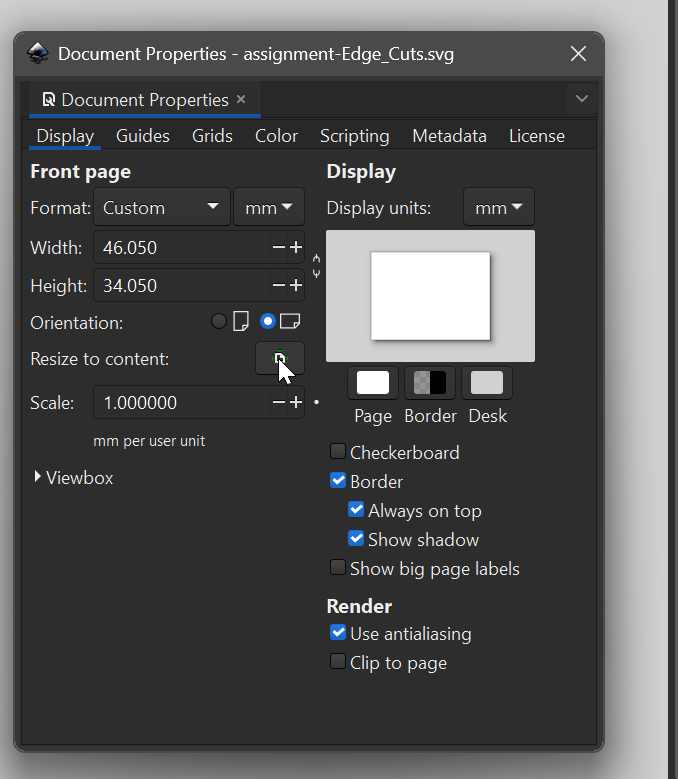Image resolution: width=678 pixels, height=779 pixels.
Task: Switch to the Color tab
Action: (x=276, y=136)
